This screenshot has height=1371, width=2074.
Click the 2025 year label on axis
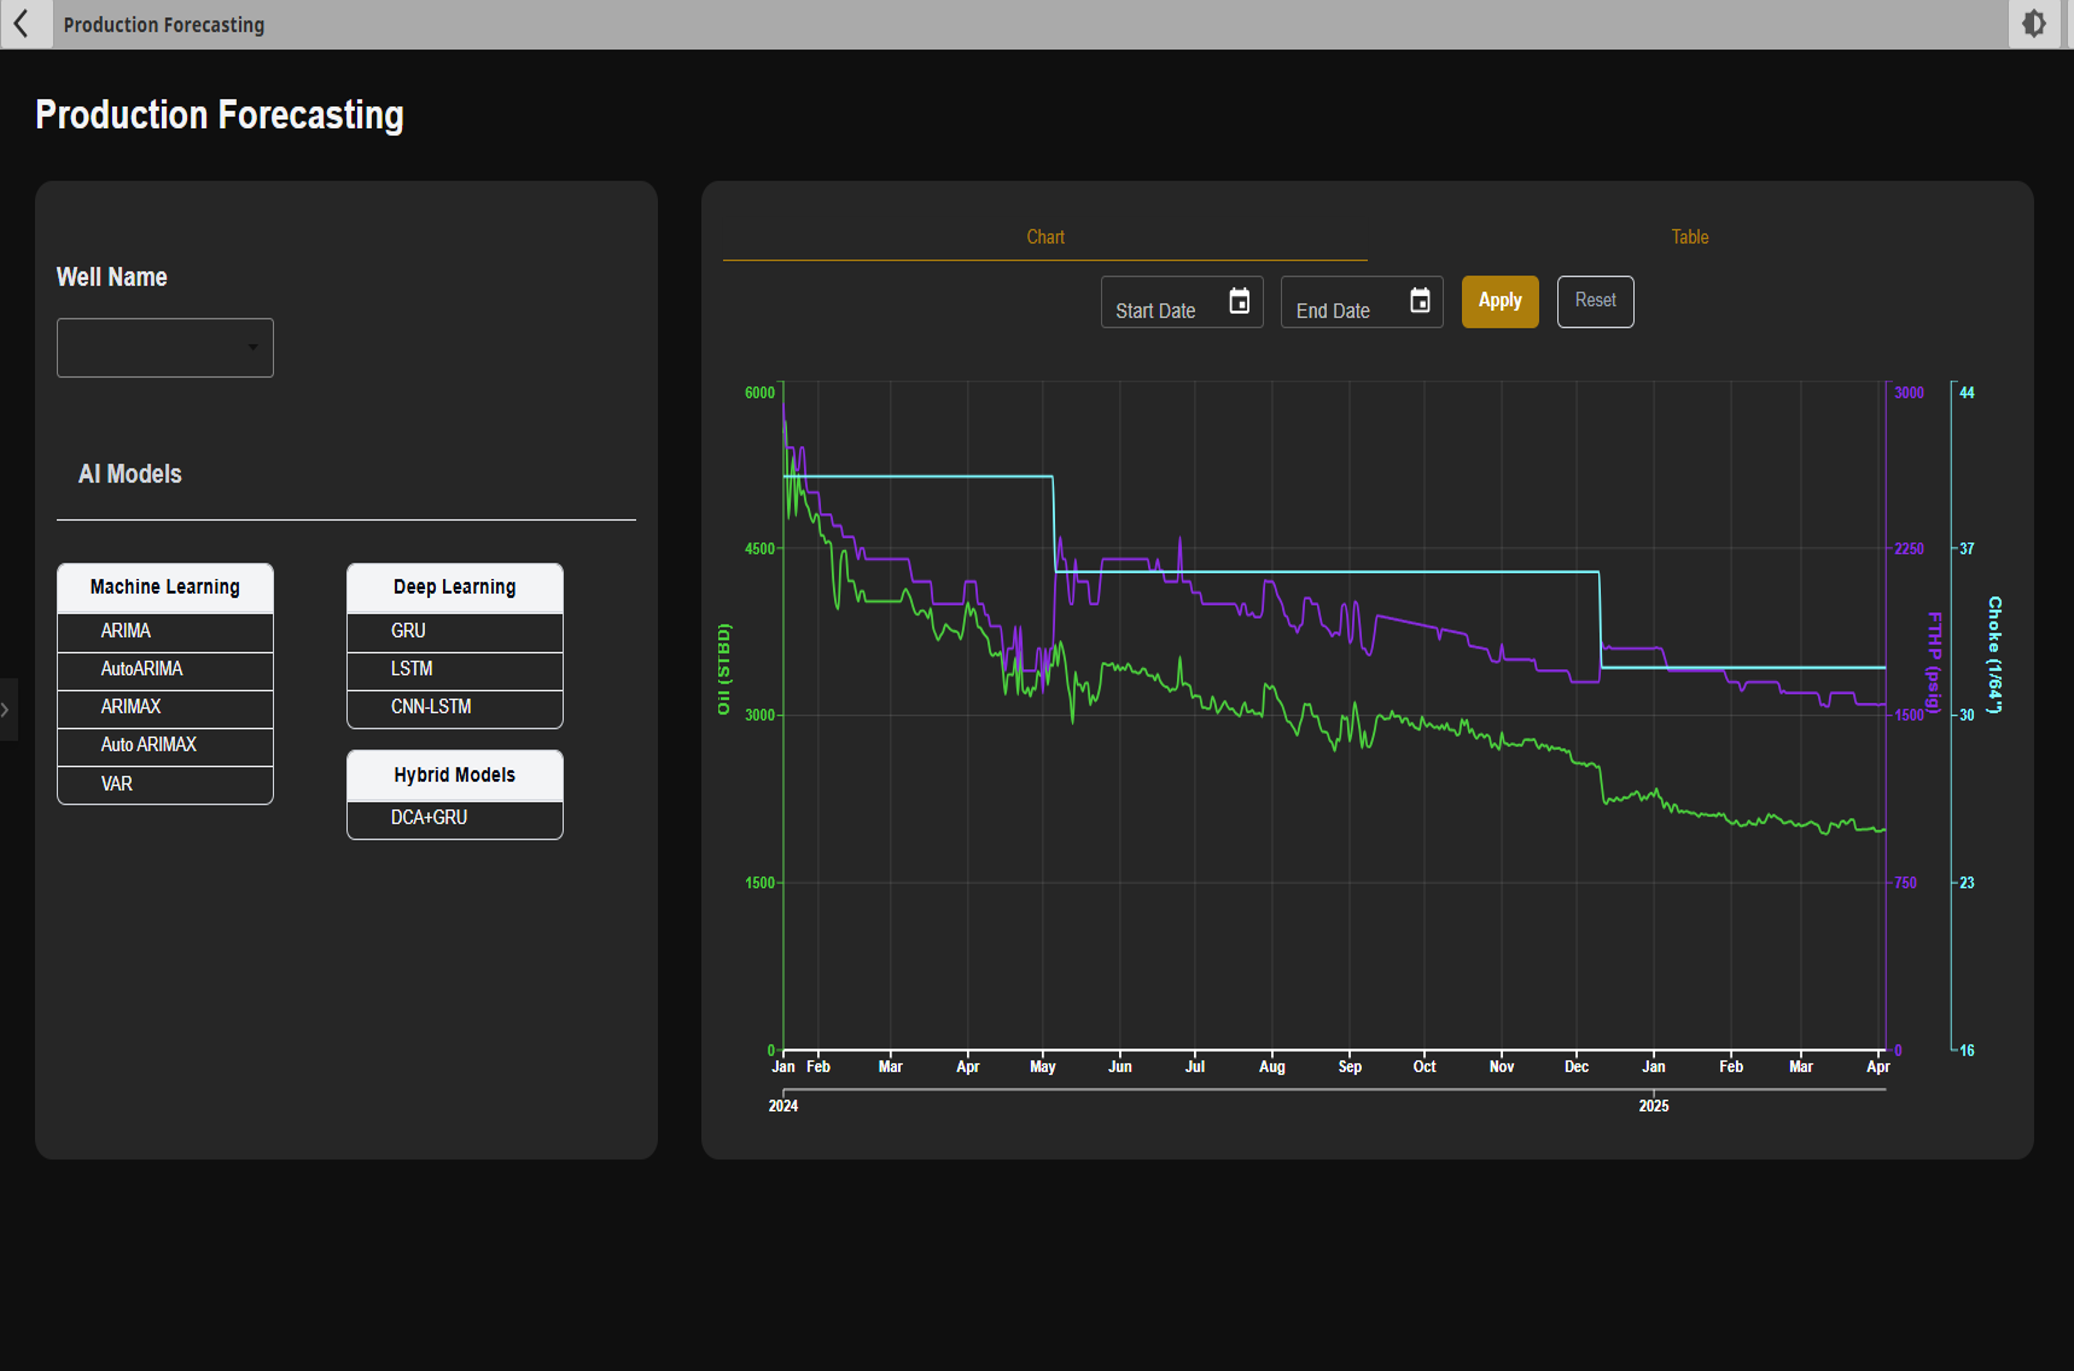(x=1654, y=1106)
